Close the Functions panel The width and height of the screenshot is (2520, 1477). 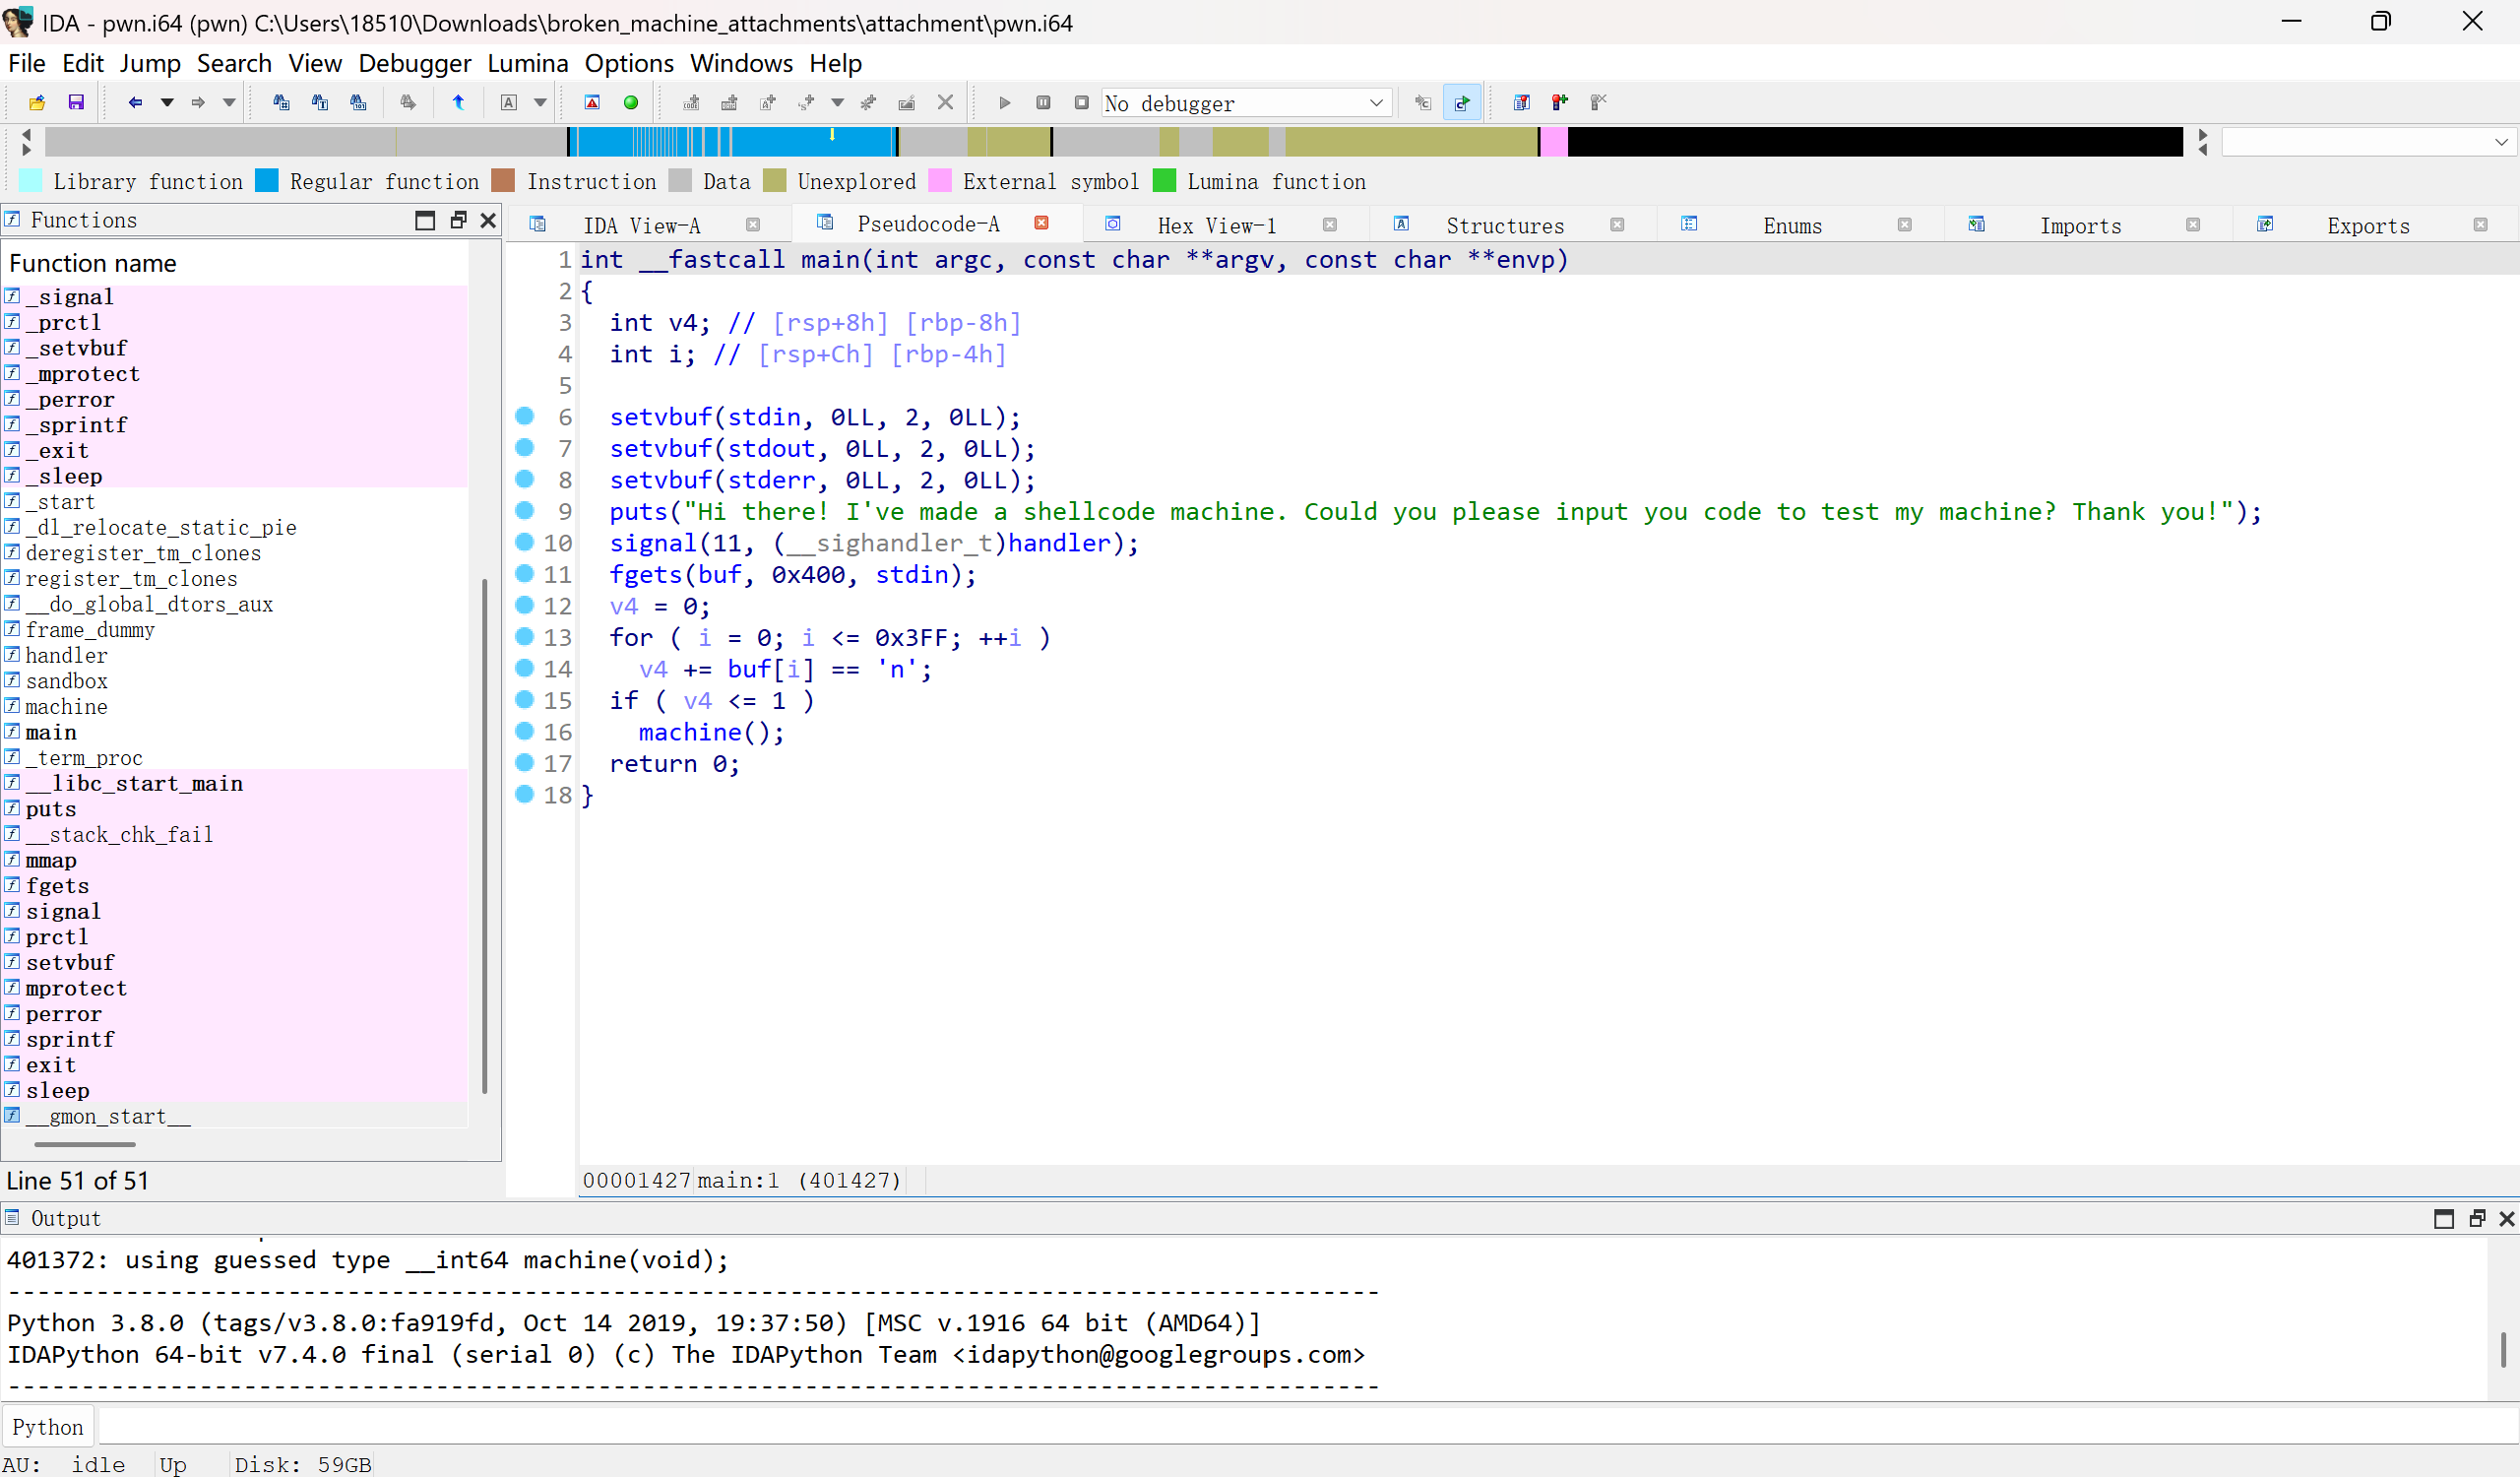[488, 220]
